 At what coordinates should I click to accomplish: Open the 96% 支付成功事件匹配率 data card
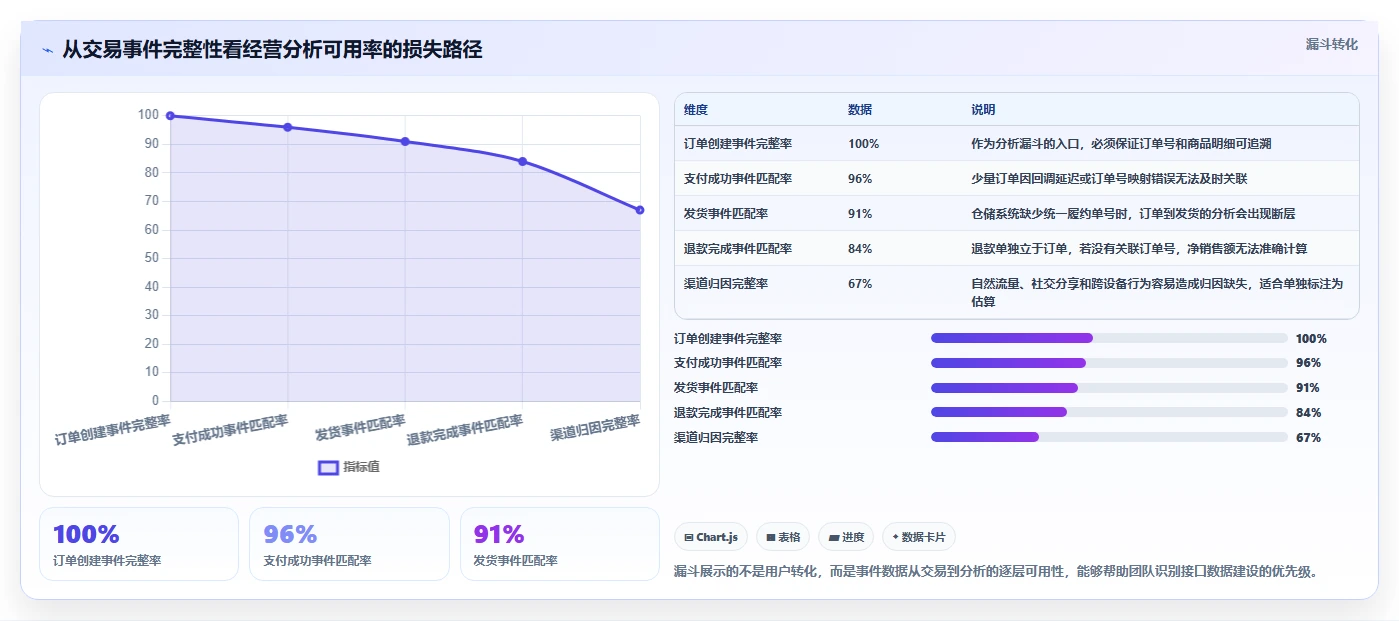(x=349, y=544)
